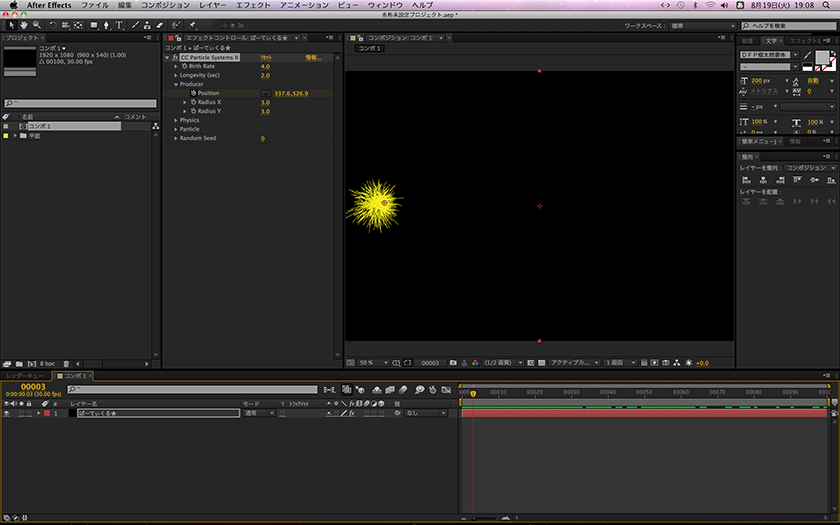Click the trash icon in project panel
Image resolution: width=840 pixels, height=525 pixels.
tap(66, 364)
